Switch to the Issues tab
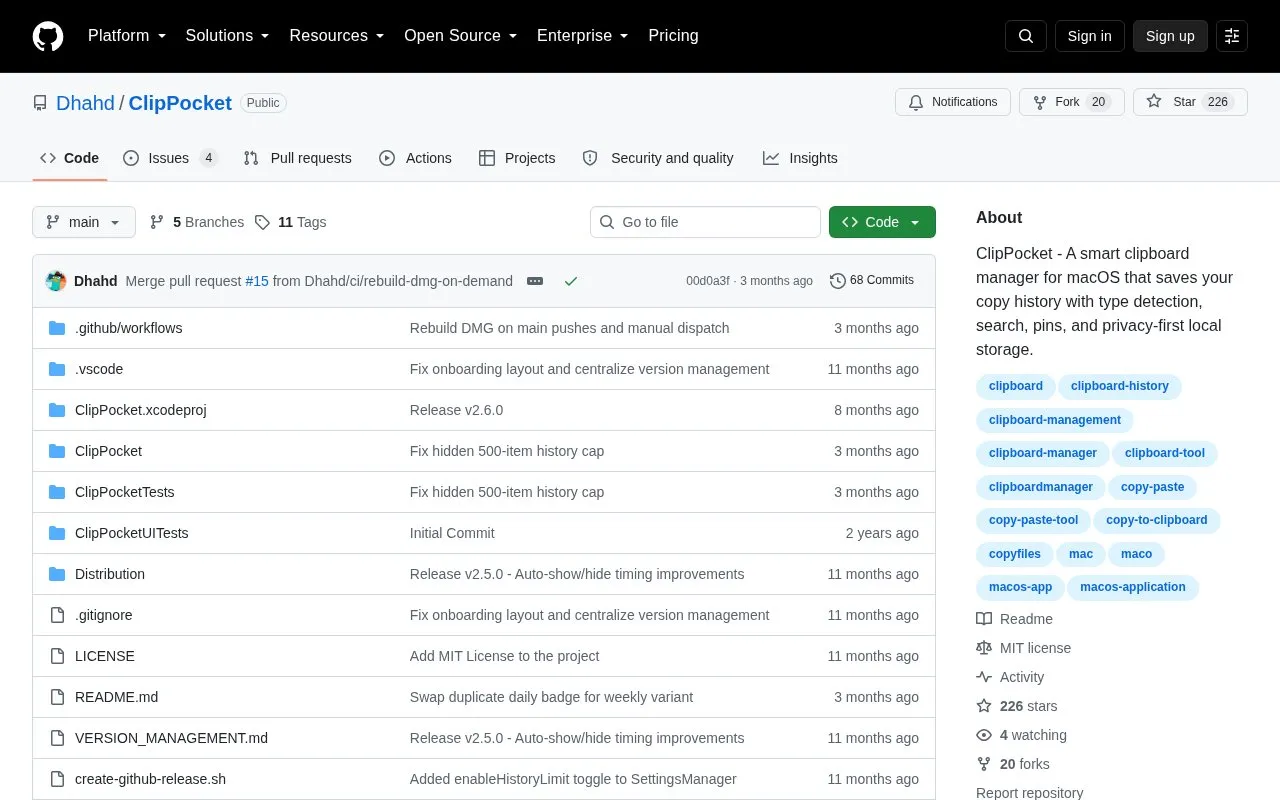Screen dimensions: 1280x800 pos(170,158)
